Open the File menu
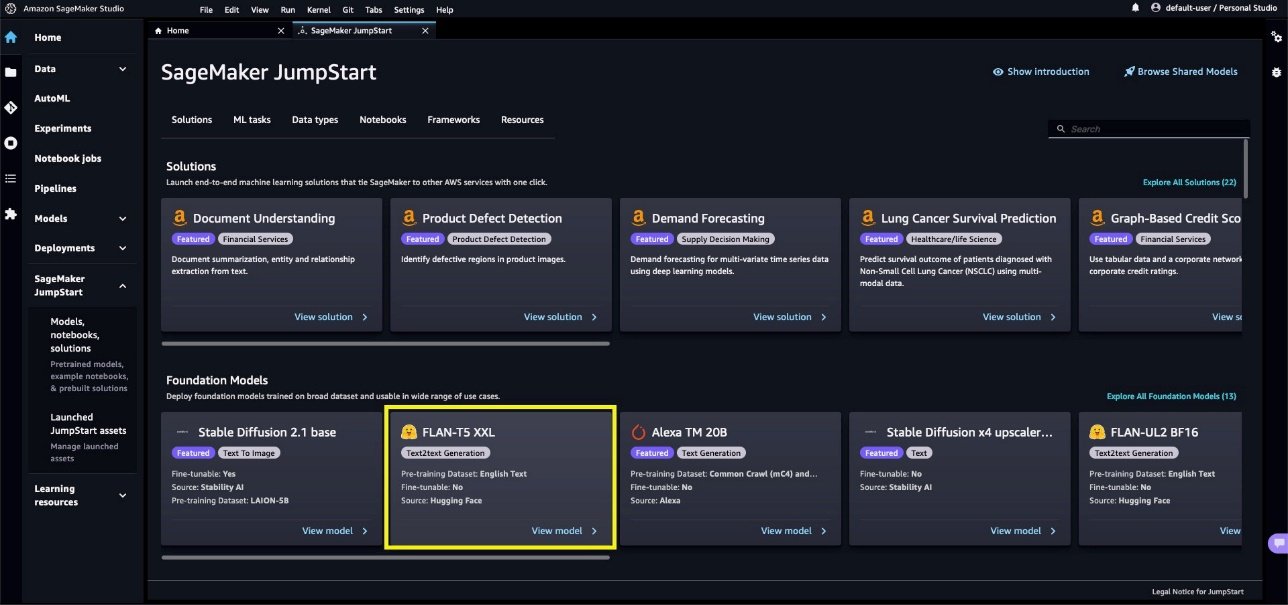The height and width of the screenshot is (605, 1288). pyautogui.click(x=206, y=9)
